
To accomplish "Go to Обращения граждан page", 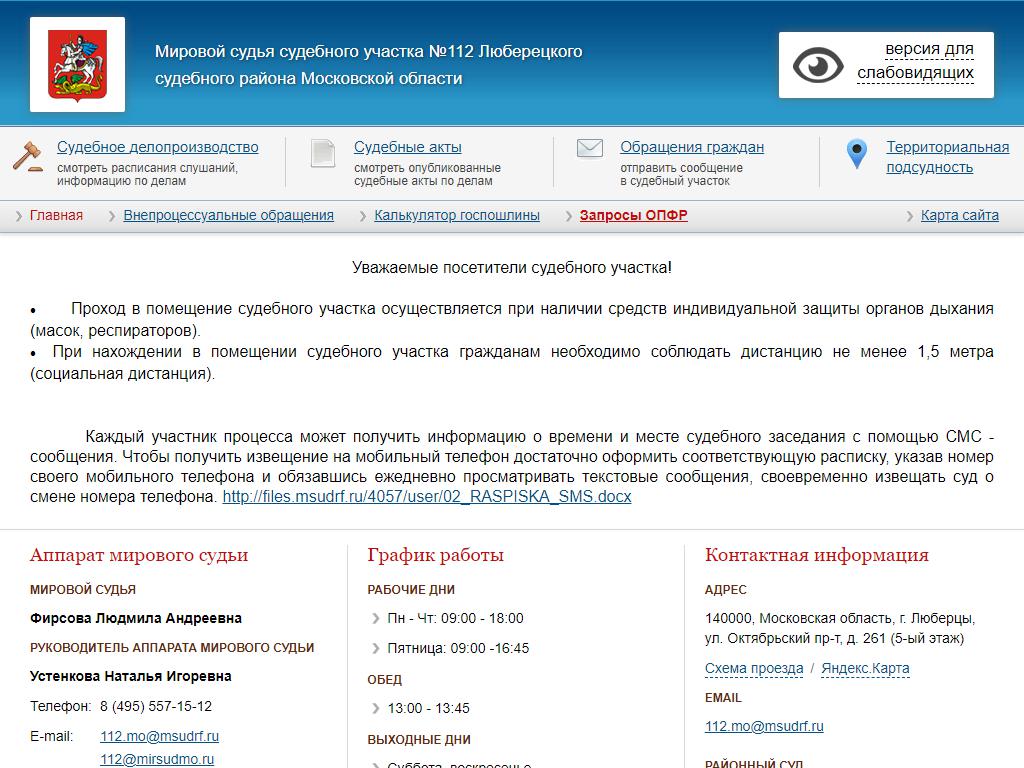I will [691, 147].
